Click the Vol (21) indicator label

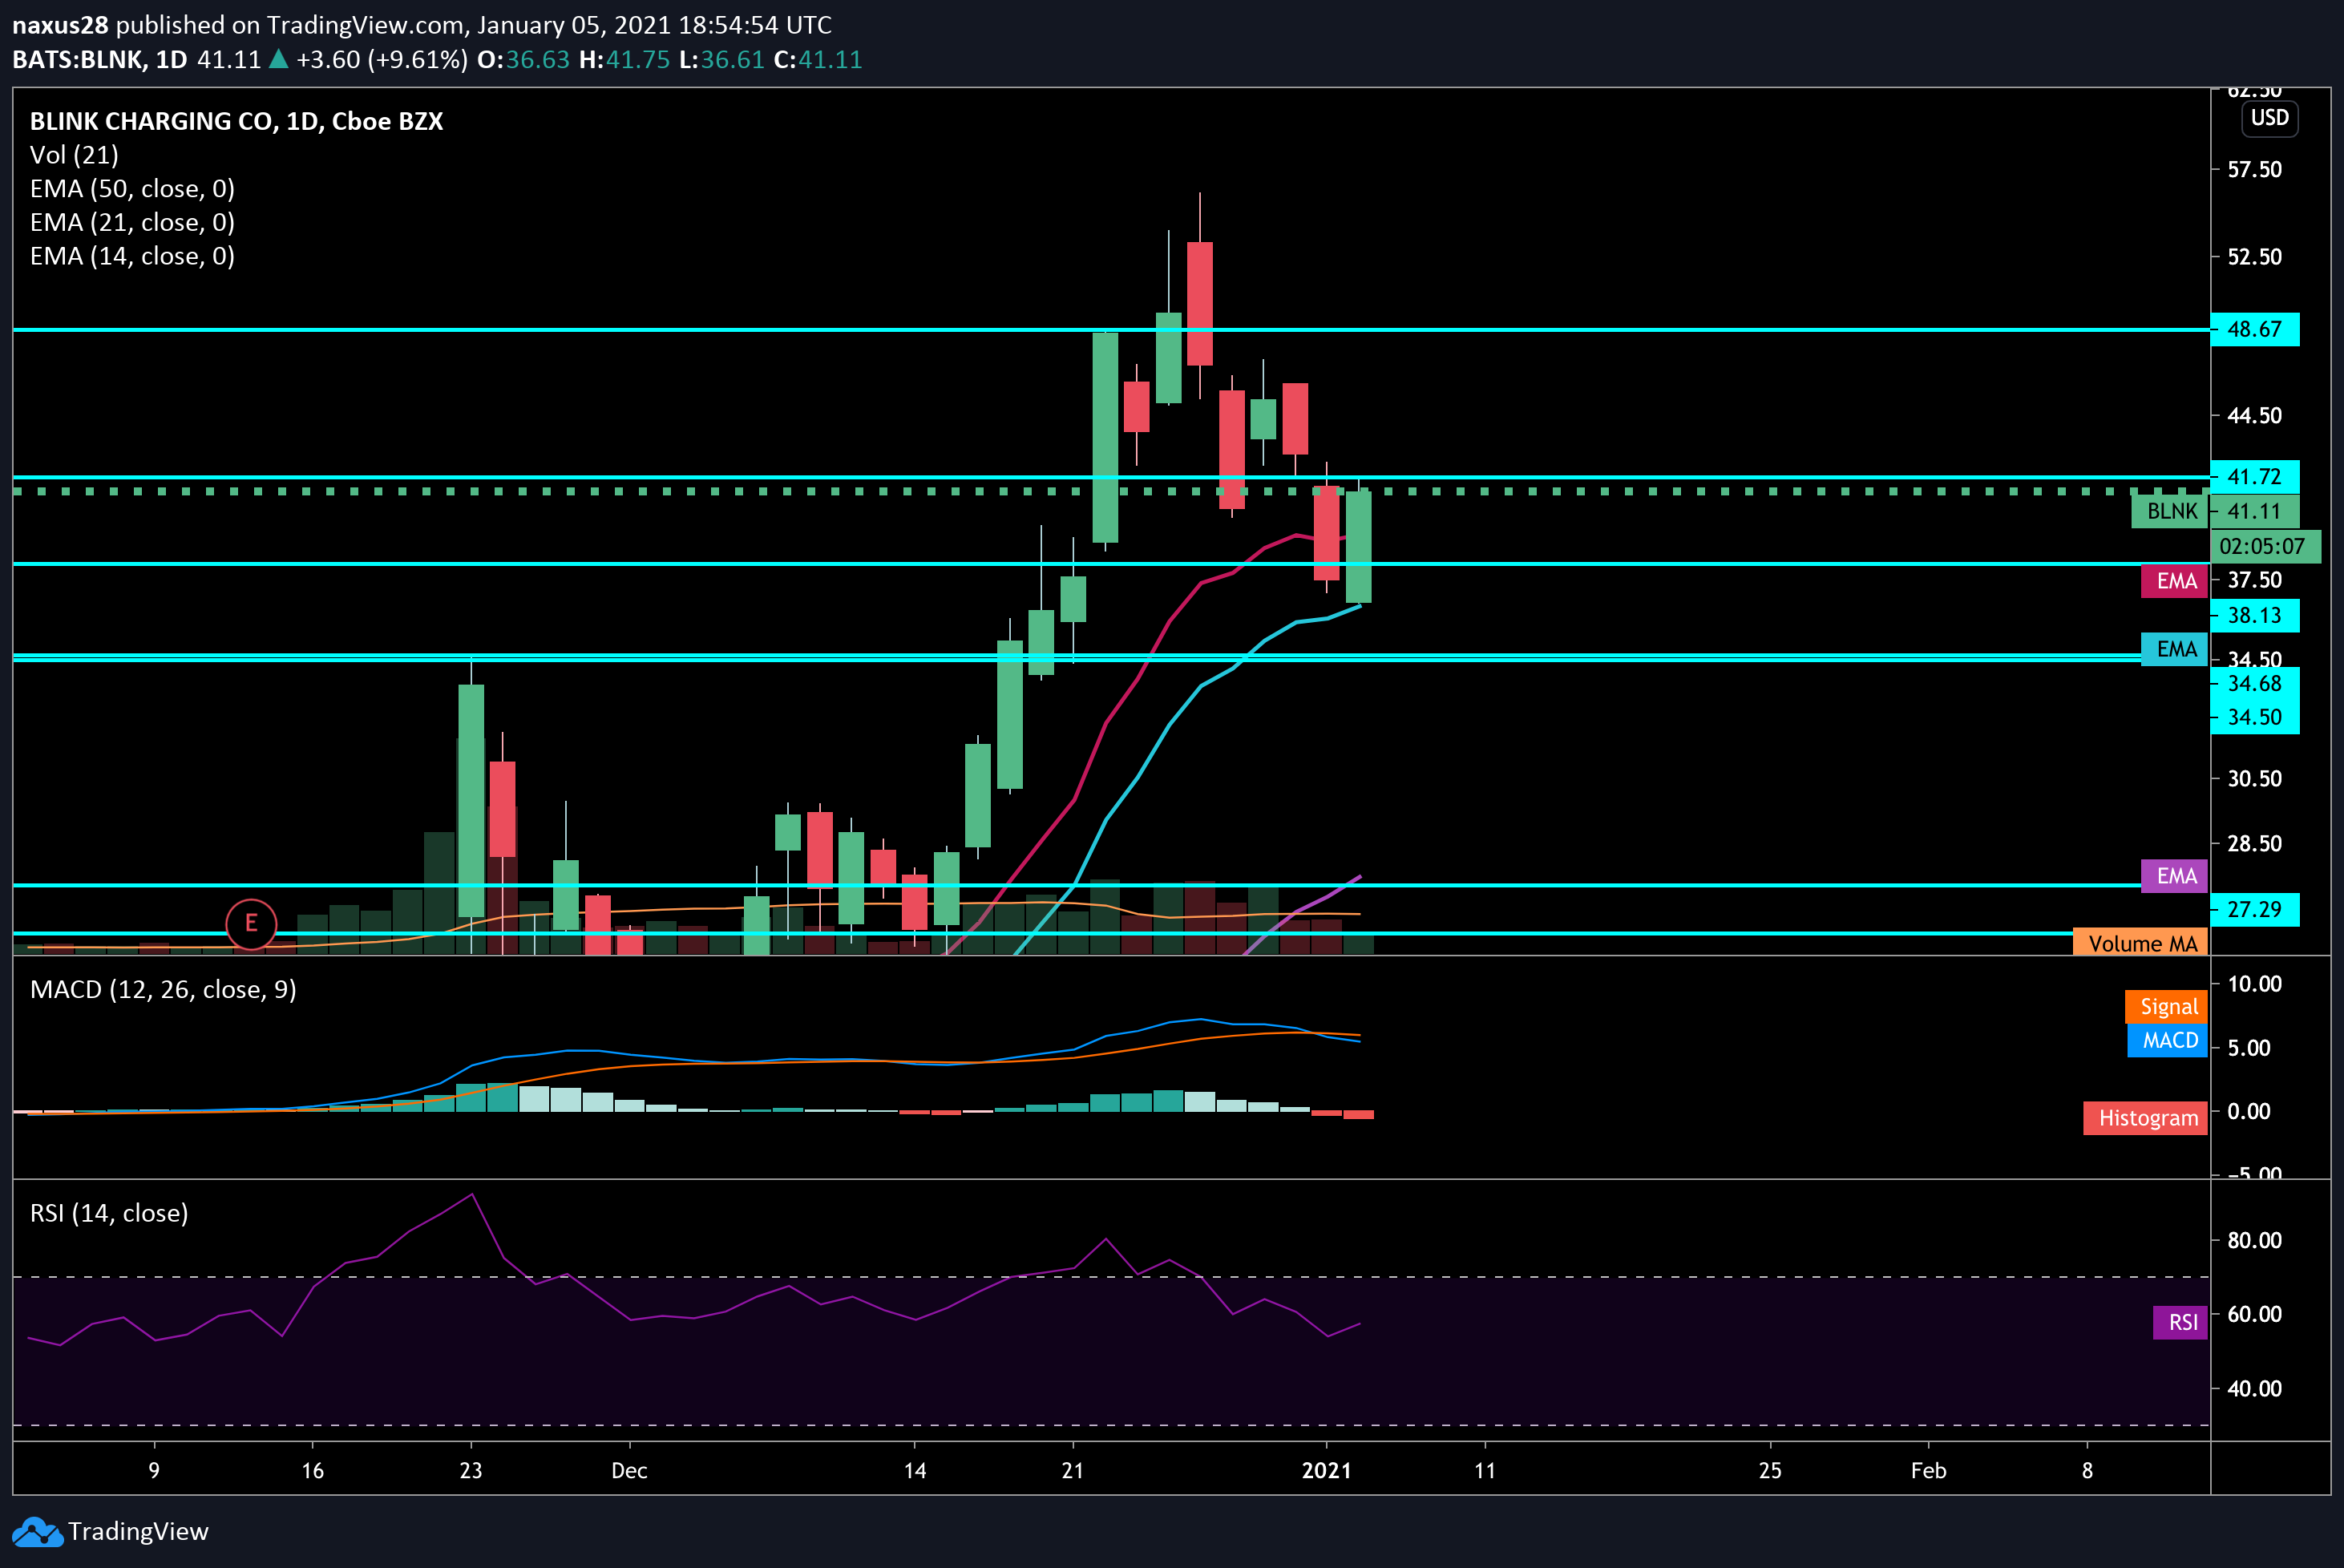[x=74, y=155]
